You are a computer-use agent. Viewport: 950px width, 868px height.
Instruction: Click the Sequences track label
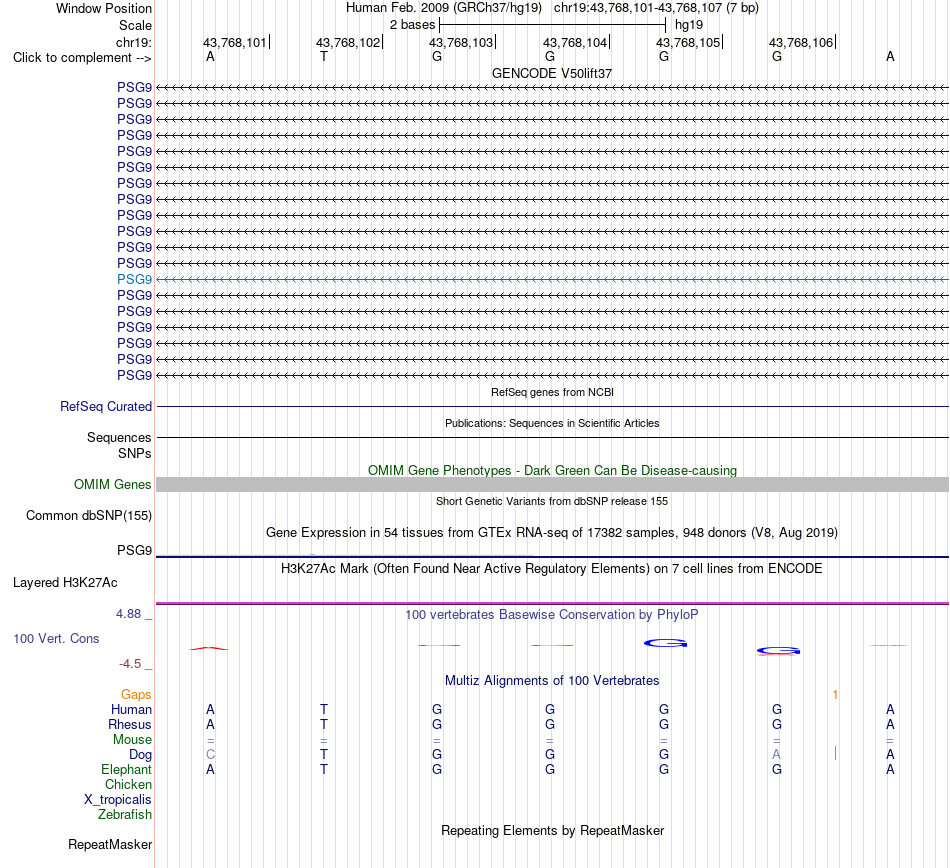pos(119,437)
